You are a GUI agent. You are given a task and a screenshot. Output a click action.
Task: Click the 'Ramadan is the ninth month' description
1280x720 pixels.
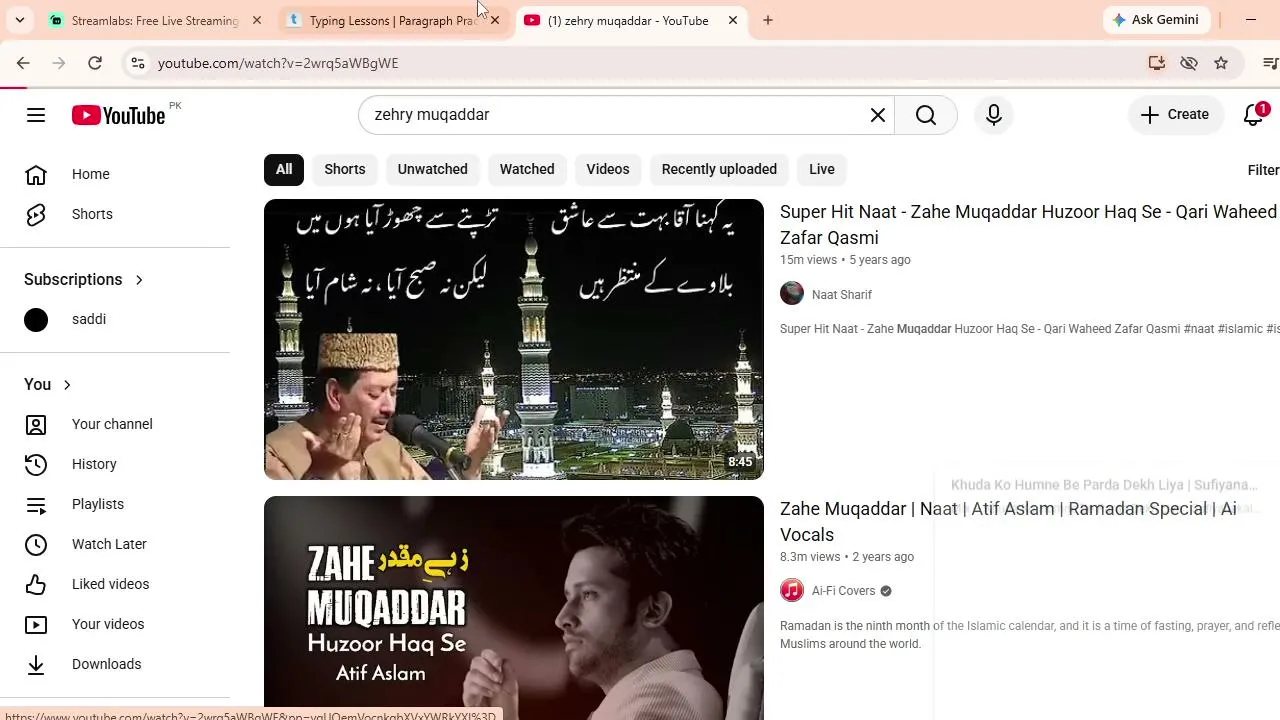[x=1030, y=635]
